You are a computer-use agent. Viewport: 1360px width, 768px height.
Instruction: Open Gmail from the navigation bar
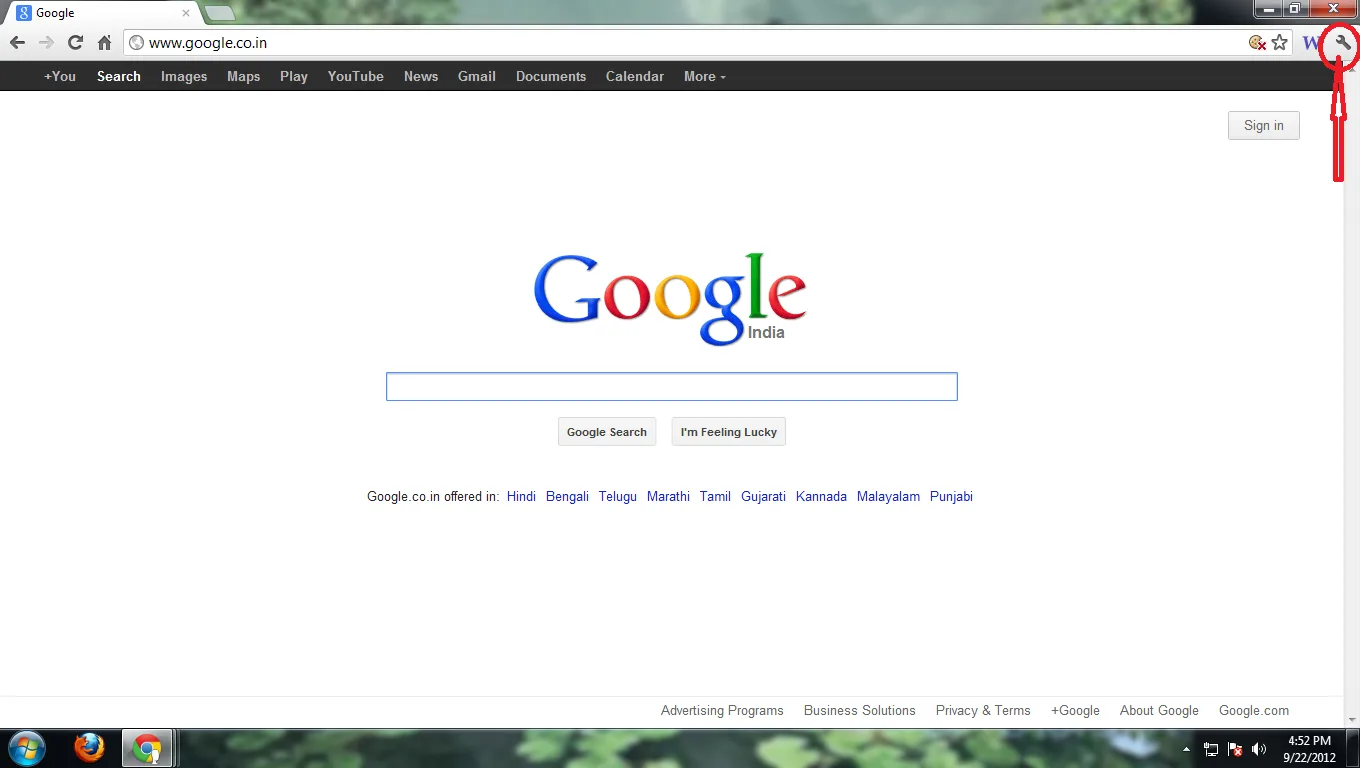[x=476, y=76]
